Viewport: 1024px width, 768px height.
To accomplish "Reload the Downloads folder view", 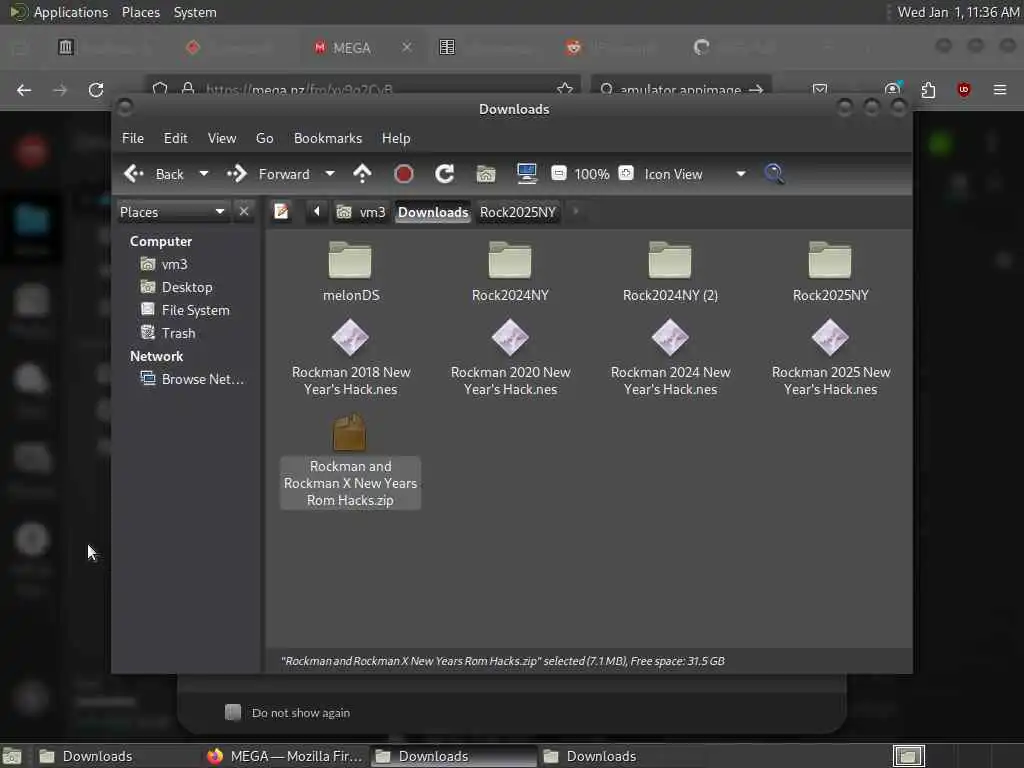I will 445,174.
